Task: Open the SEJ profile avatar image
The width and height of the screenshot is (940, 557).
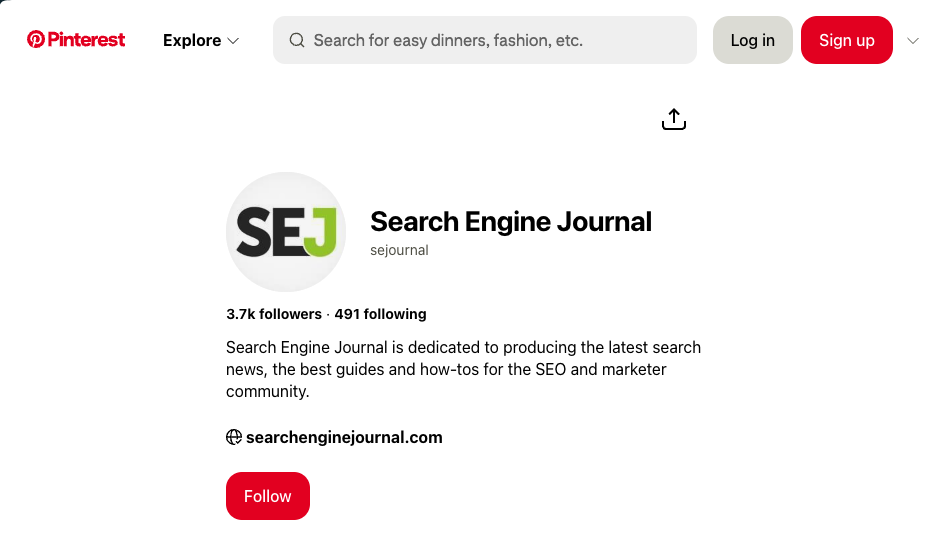Action: tap(286, 232)
